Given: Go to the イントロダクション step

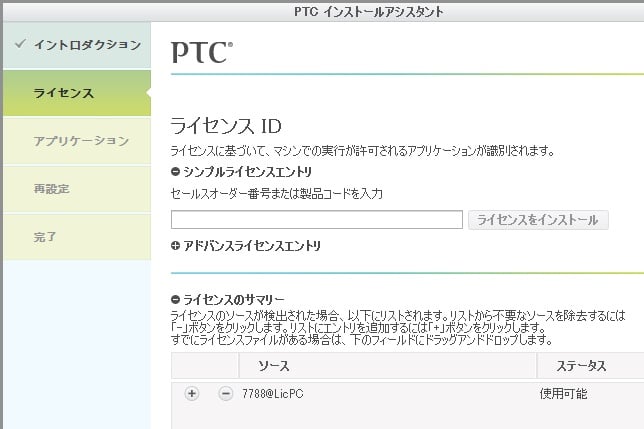Looking at the screenshot, I should tap(87, 45).
